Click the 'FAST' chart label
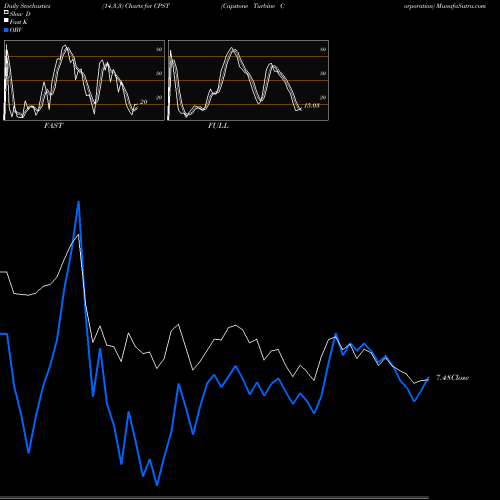This screenshot has height=500, width=500. [x=53, y=126]
